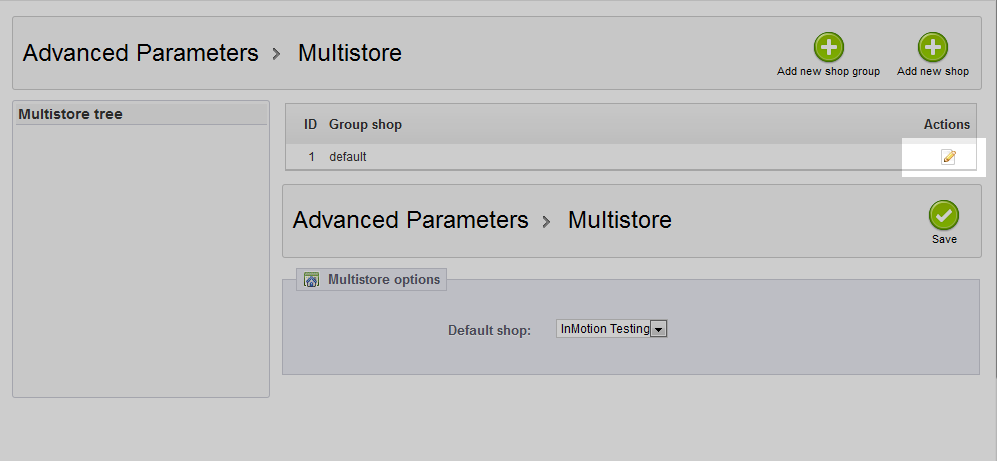Open the Default shop dropdown

point(611,329)
